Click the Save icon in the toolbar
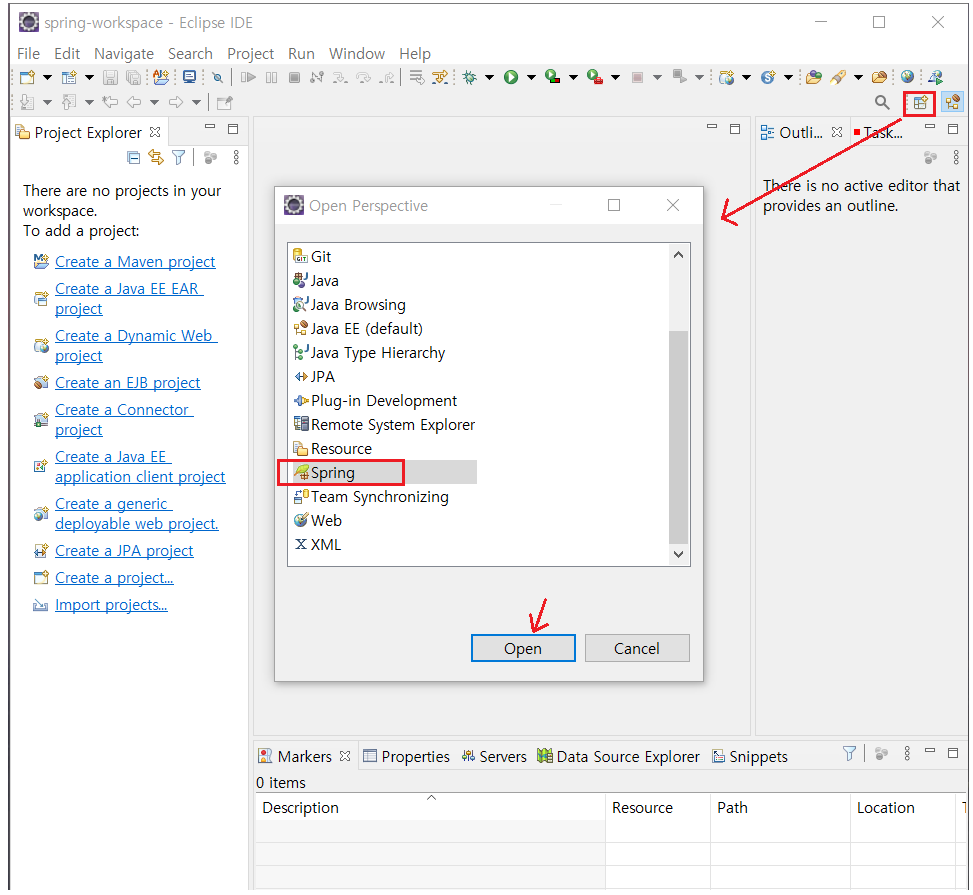 pos(110,78)
